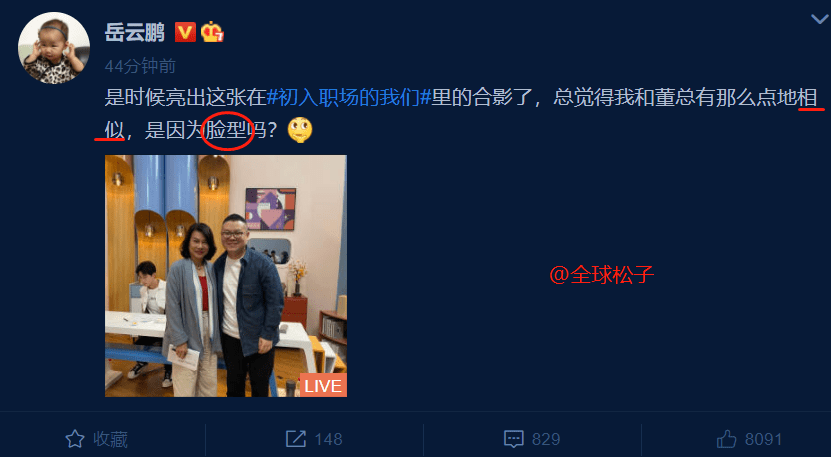Screen dimensions: 831x457
Task: Open the 岳云鹏 username link
Action: (135, 33)
